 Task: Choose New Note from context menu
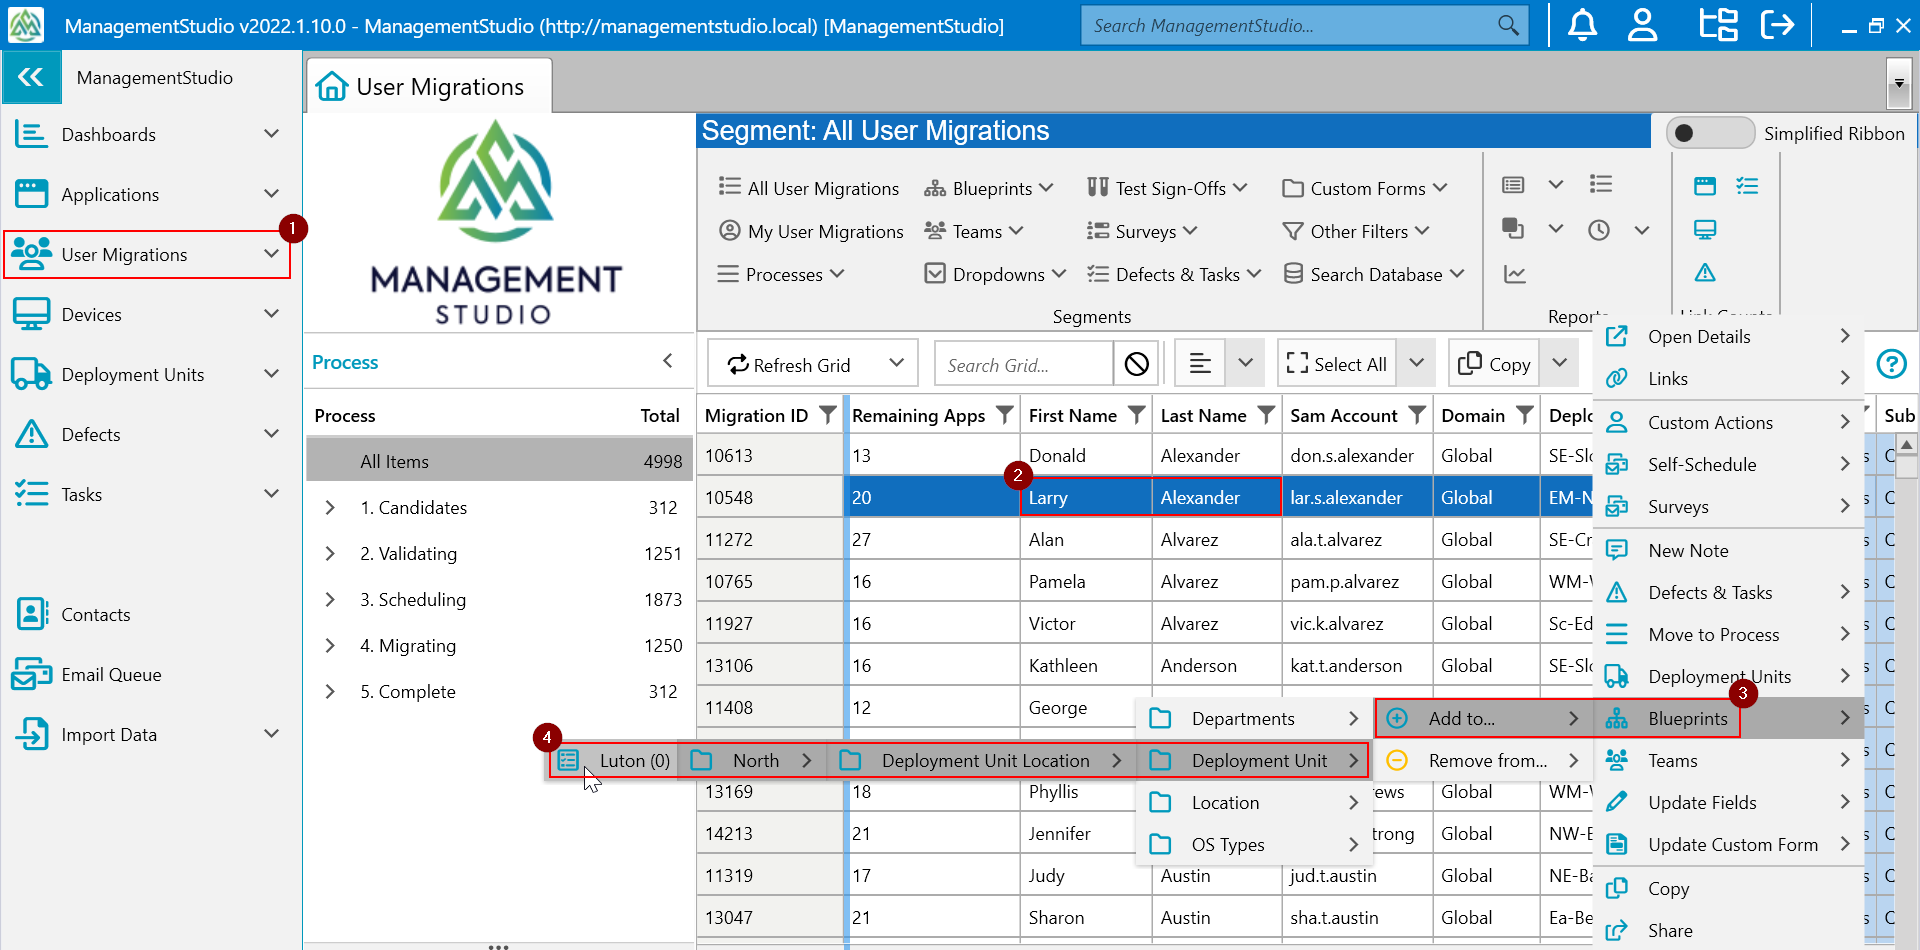(1728, 551)
